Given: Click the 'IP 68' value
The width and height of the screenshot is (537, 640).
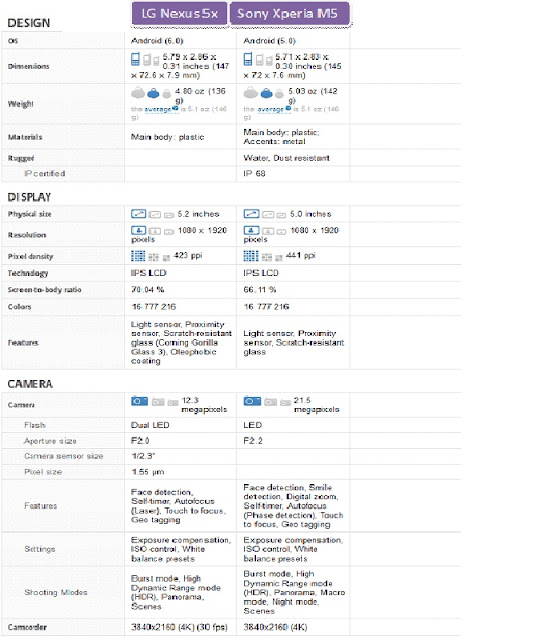Looking at the screenshot, I should [255, 174].
